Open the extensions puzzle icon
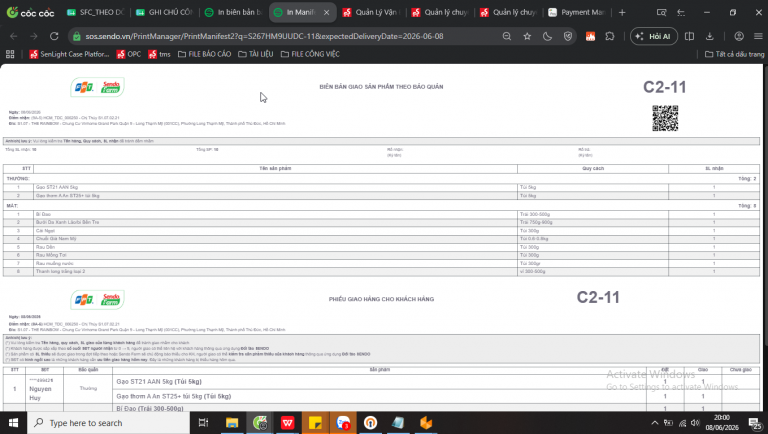 pyautogui.click(x=610, y=36)
